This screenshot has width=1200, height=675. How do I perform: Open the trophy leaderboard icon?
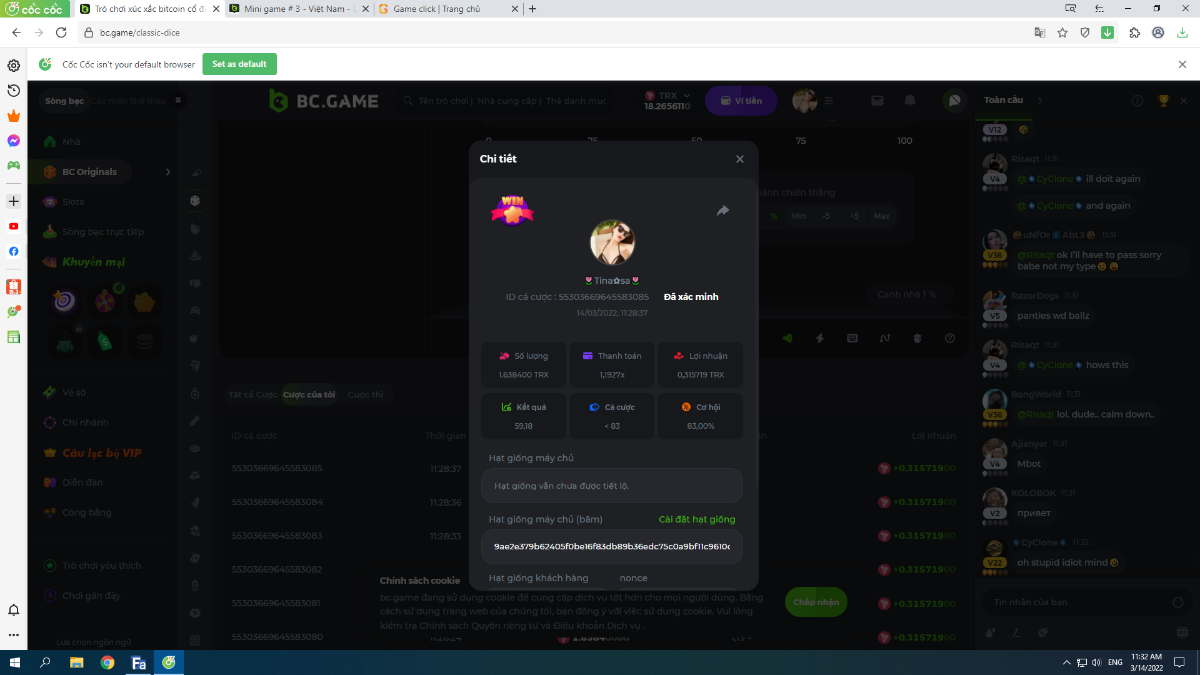(x=1163, y=101)
